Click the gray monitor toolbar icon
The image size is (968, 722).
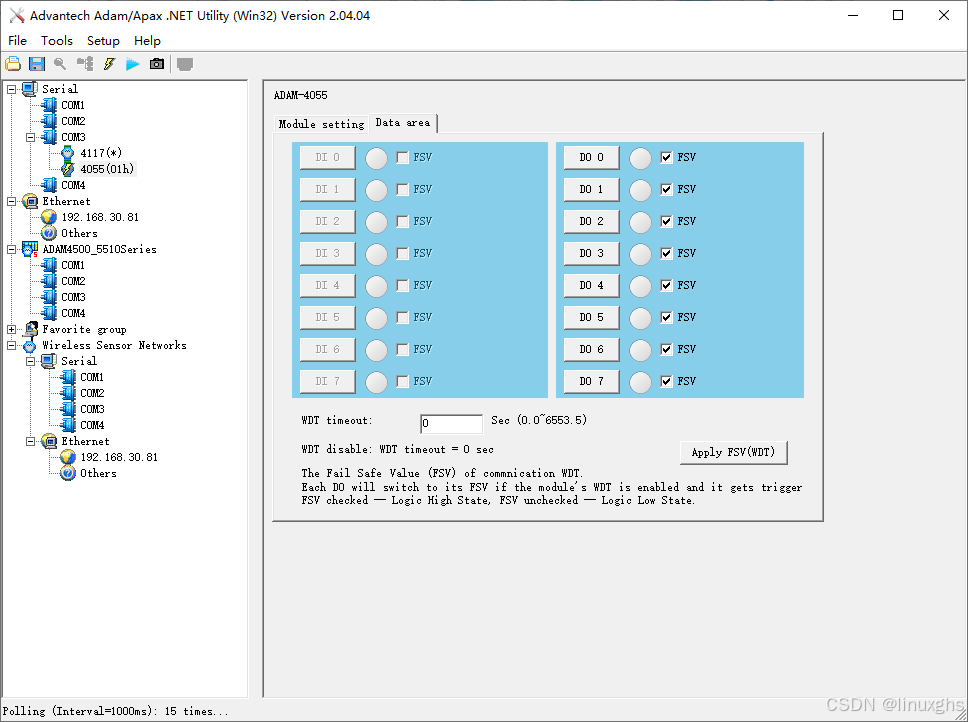click(x=185, y=64)
